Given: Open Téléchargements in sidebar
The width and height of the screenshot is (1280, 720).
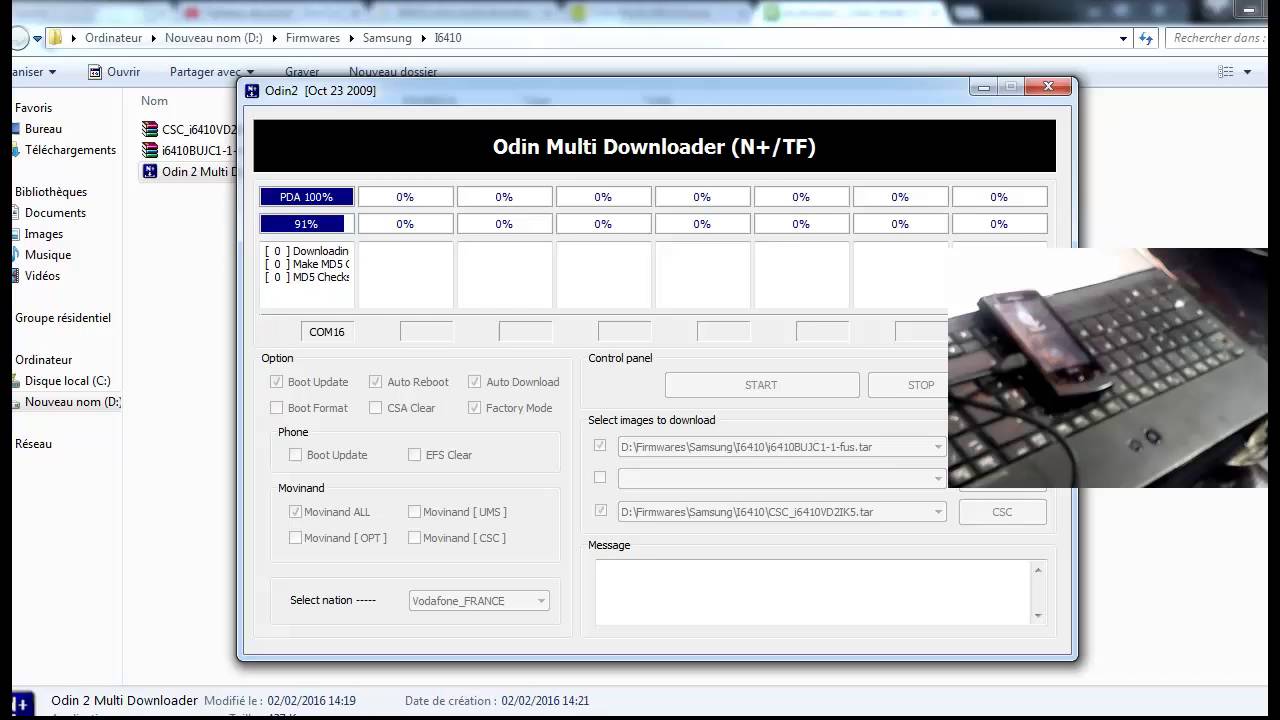Looking at the screenshot, I should point(70,150).
